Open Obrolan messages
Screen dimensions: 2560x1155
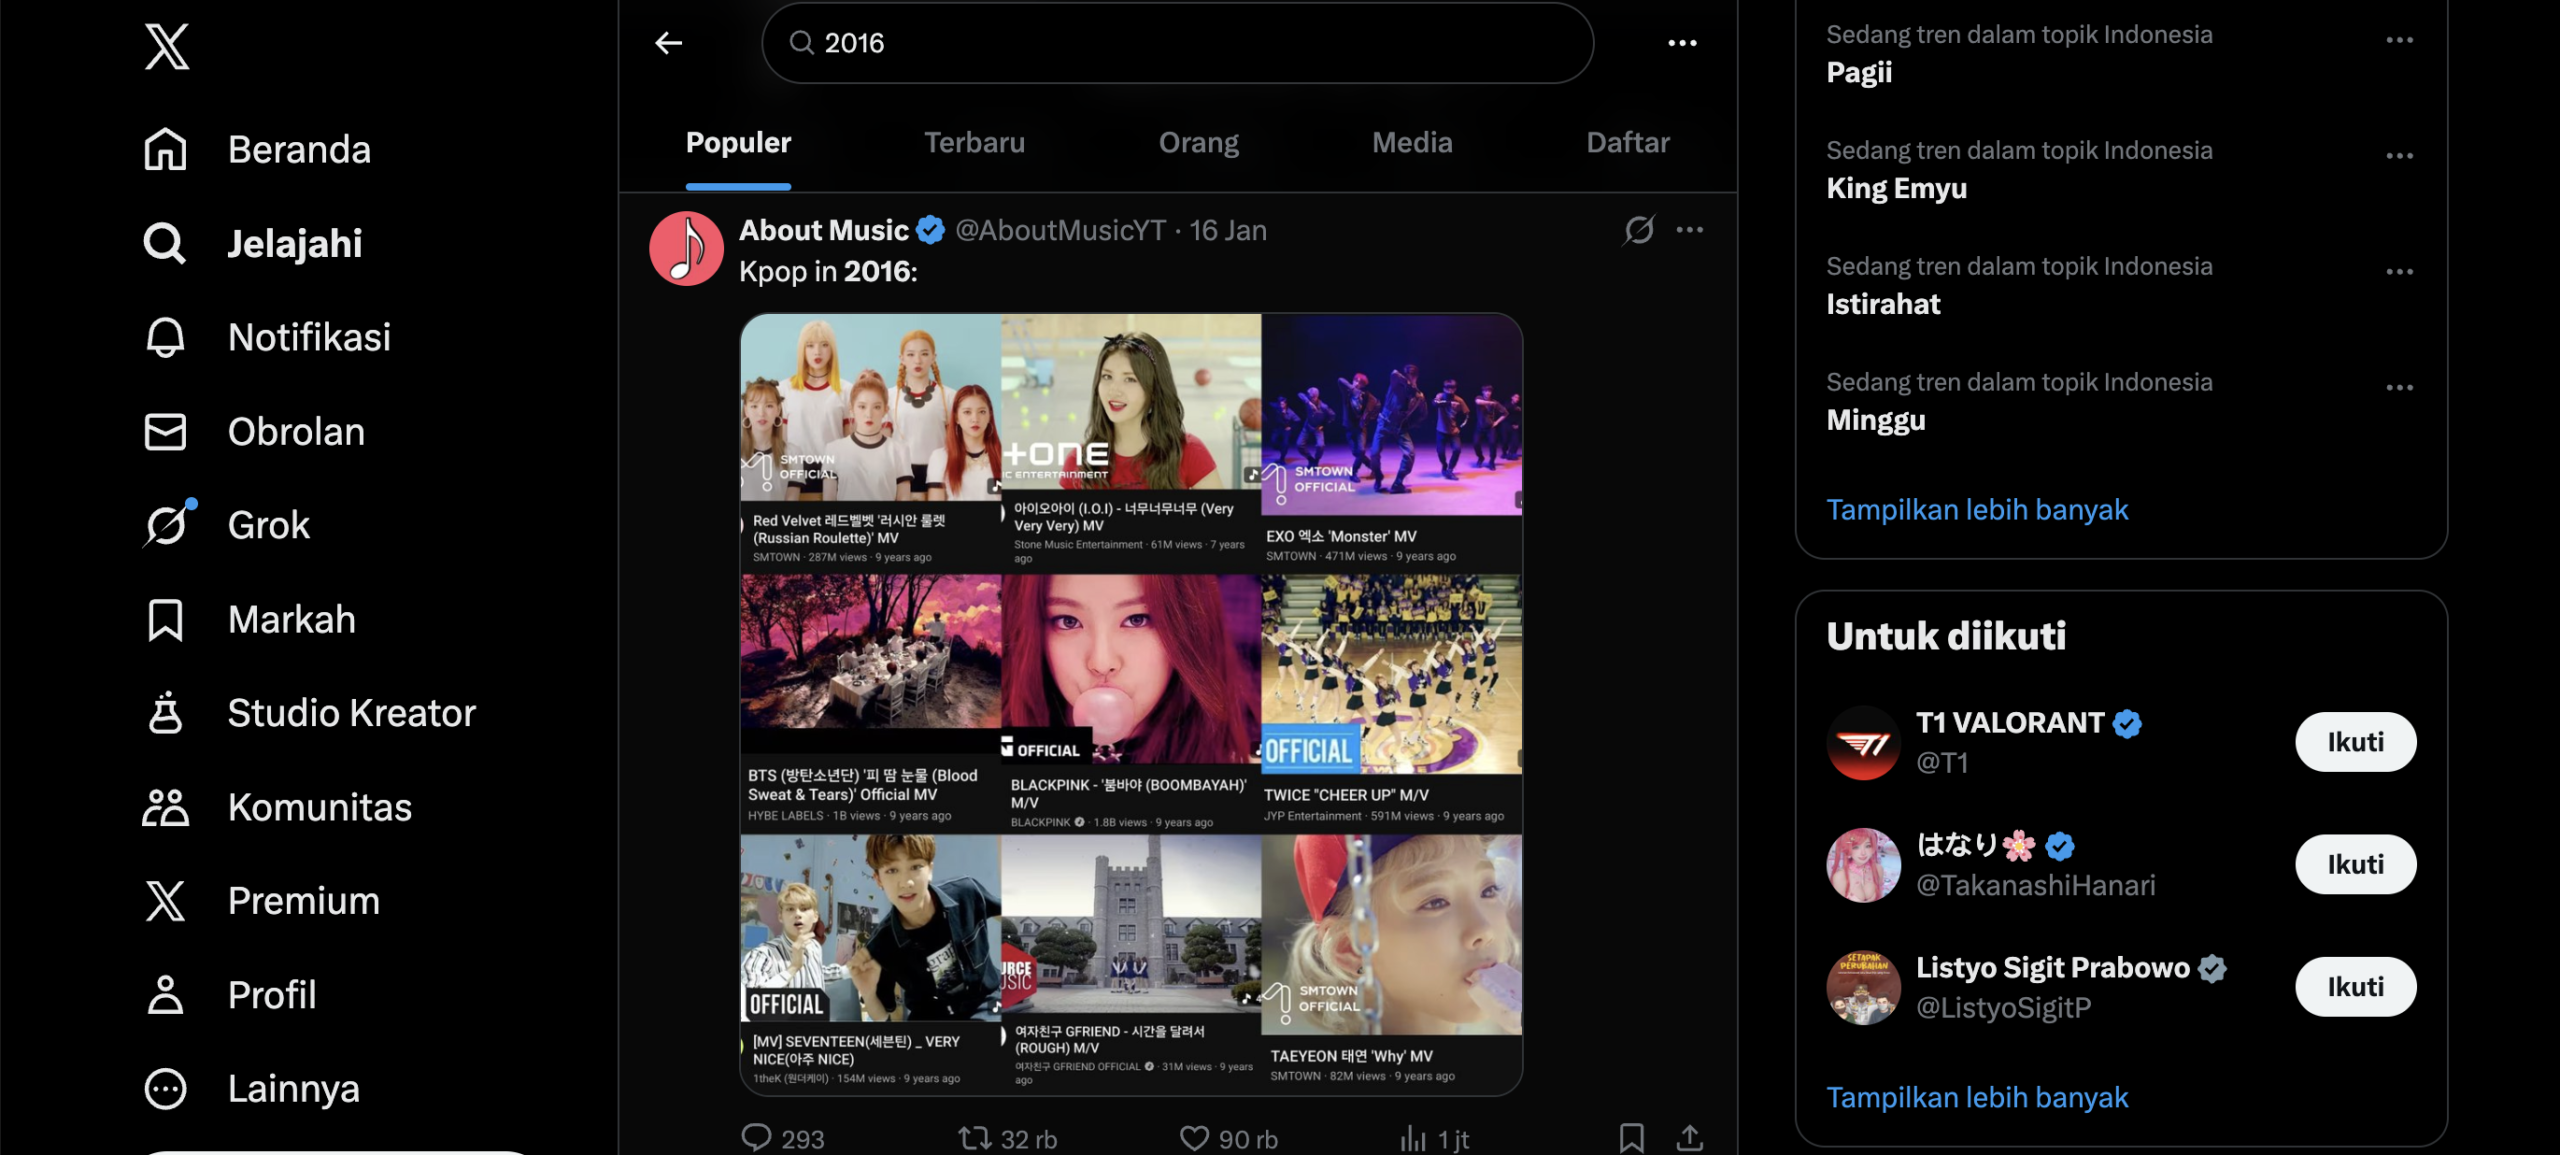[254, 432]
